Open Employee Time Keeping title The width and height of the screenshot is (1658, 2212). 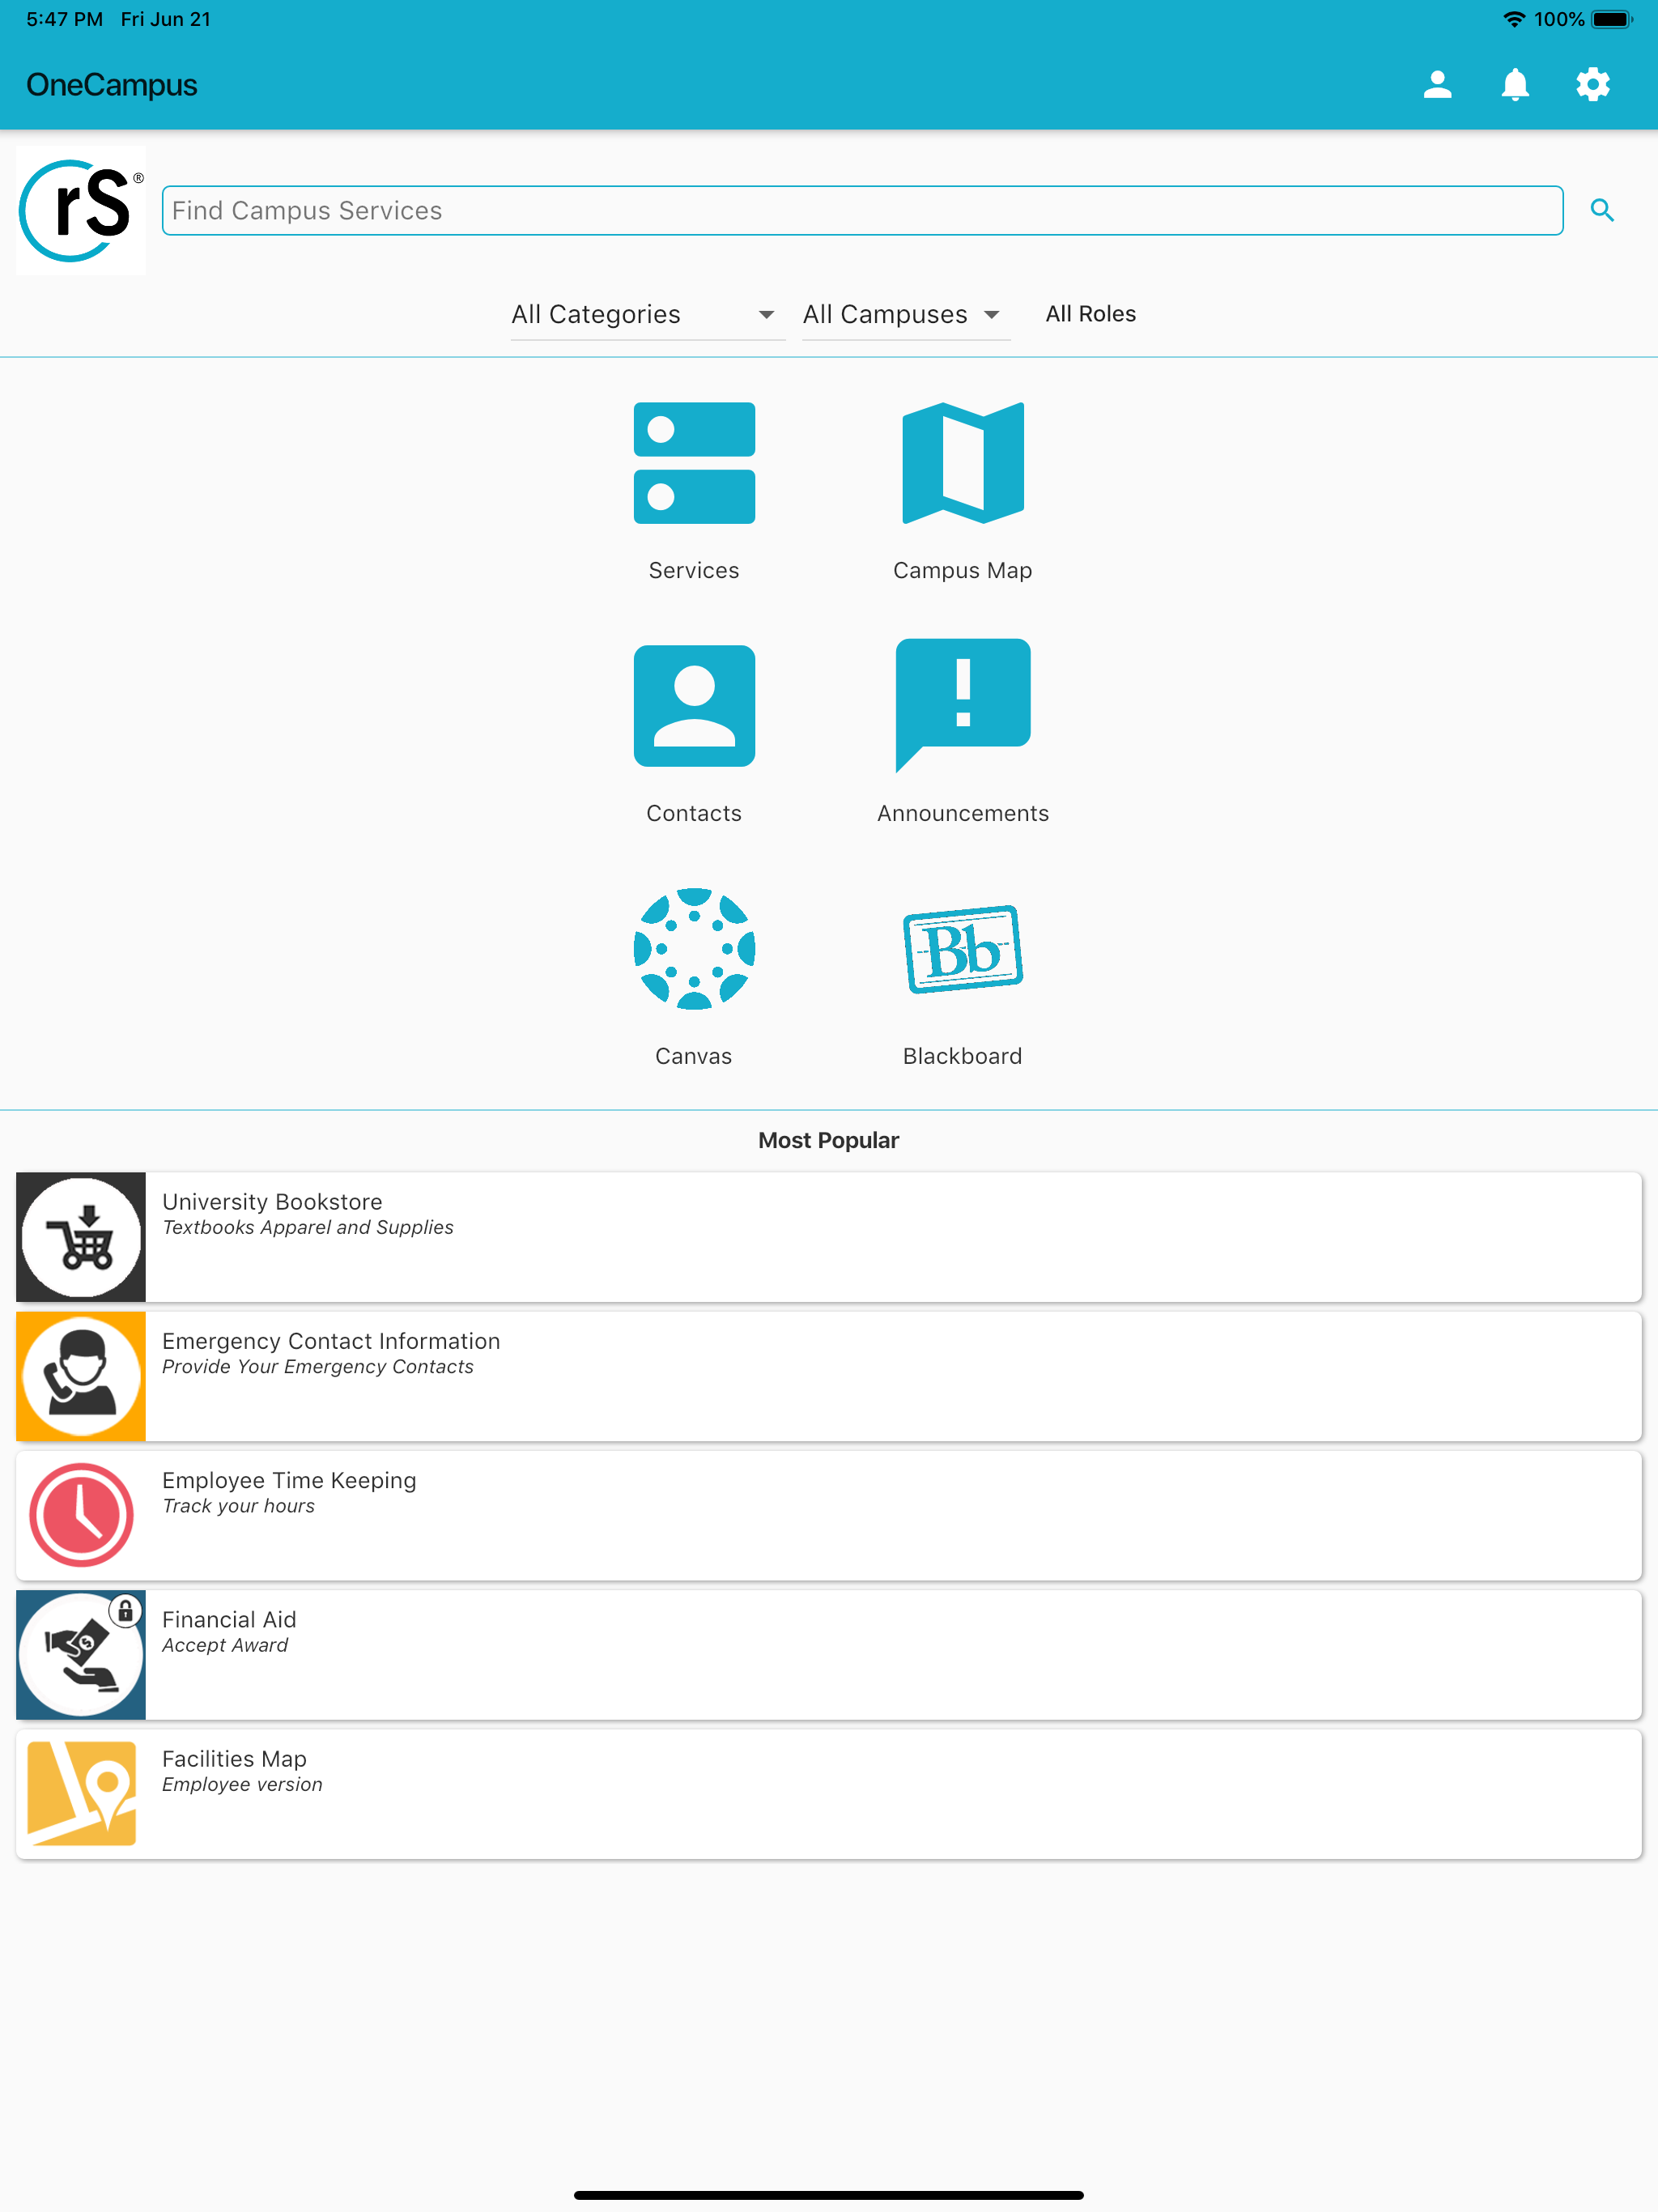pos(289,1480)
